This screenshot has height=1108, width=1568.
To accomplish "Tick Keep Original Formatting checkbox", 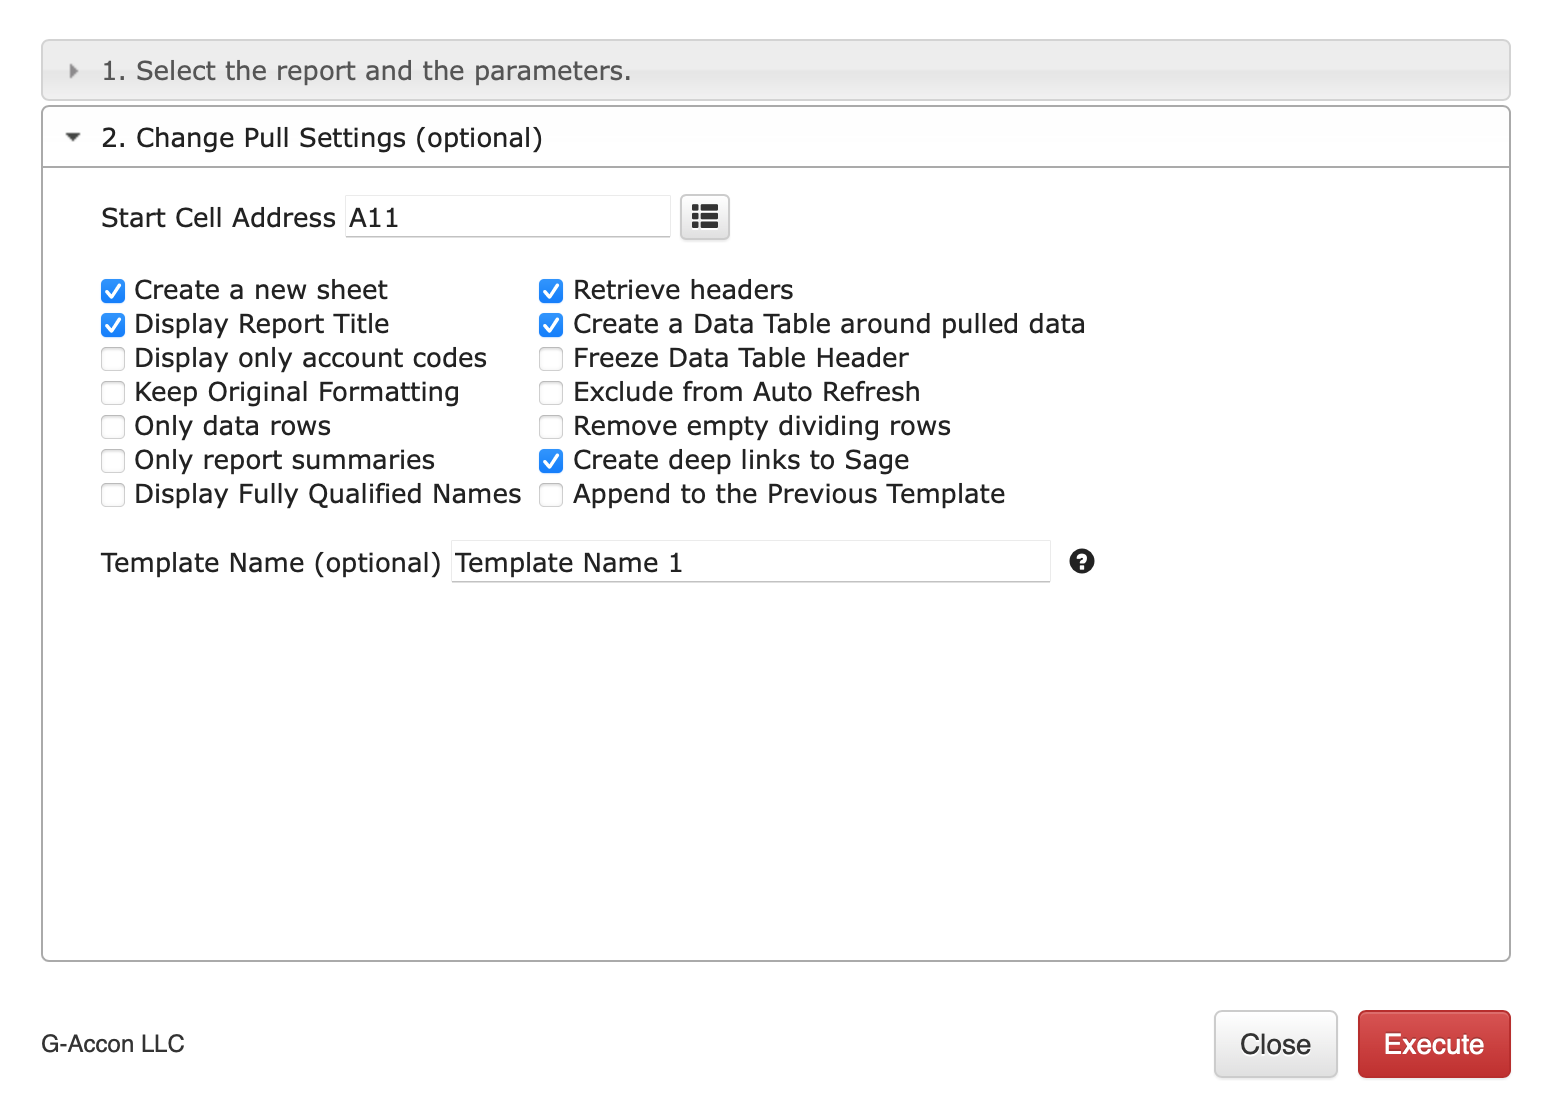I will tap(113, 393).
